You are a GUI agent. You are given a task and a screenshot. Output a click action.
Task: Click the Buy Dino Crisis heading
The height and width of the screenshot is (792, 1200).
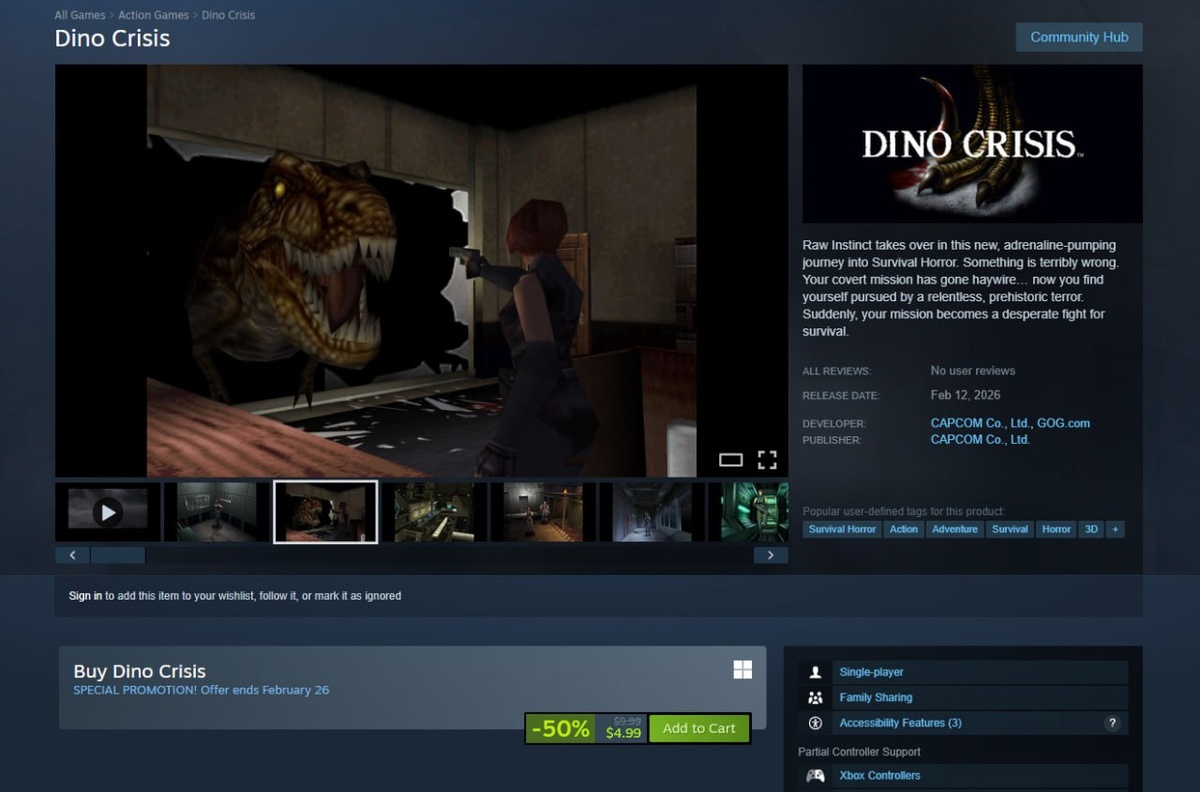[140, 672]
